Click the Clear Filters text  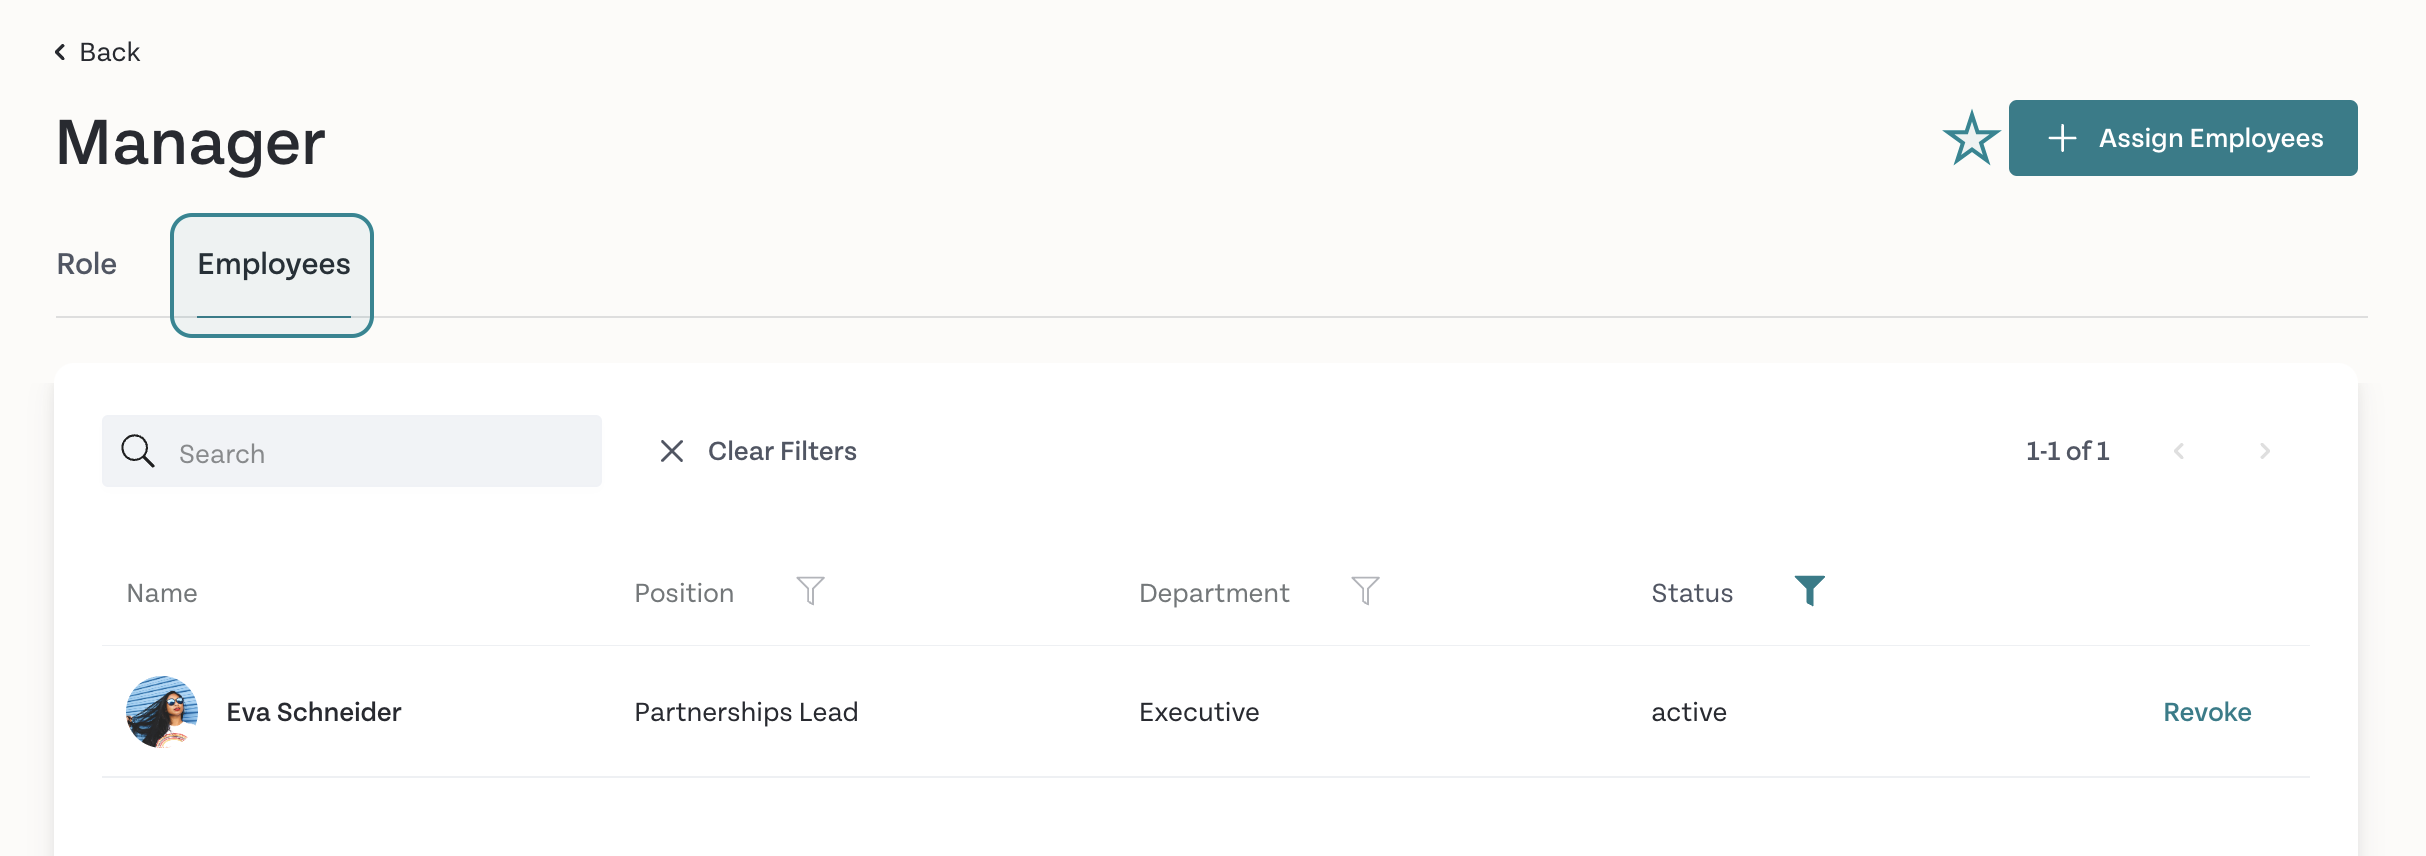(782, 451)
